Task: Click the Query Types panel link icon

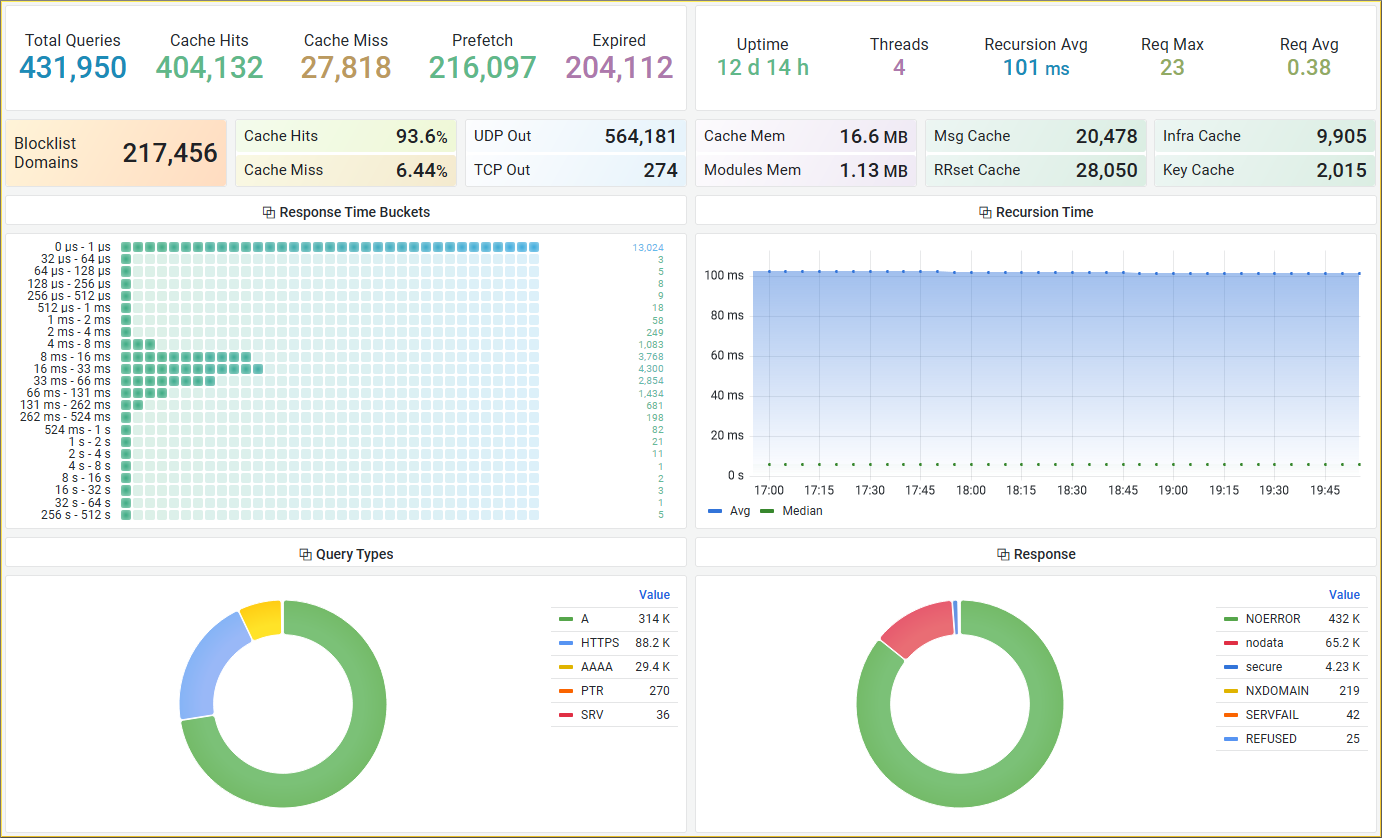Action: (305, 554)
